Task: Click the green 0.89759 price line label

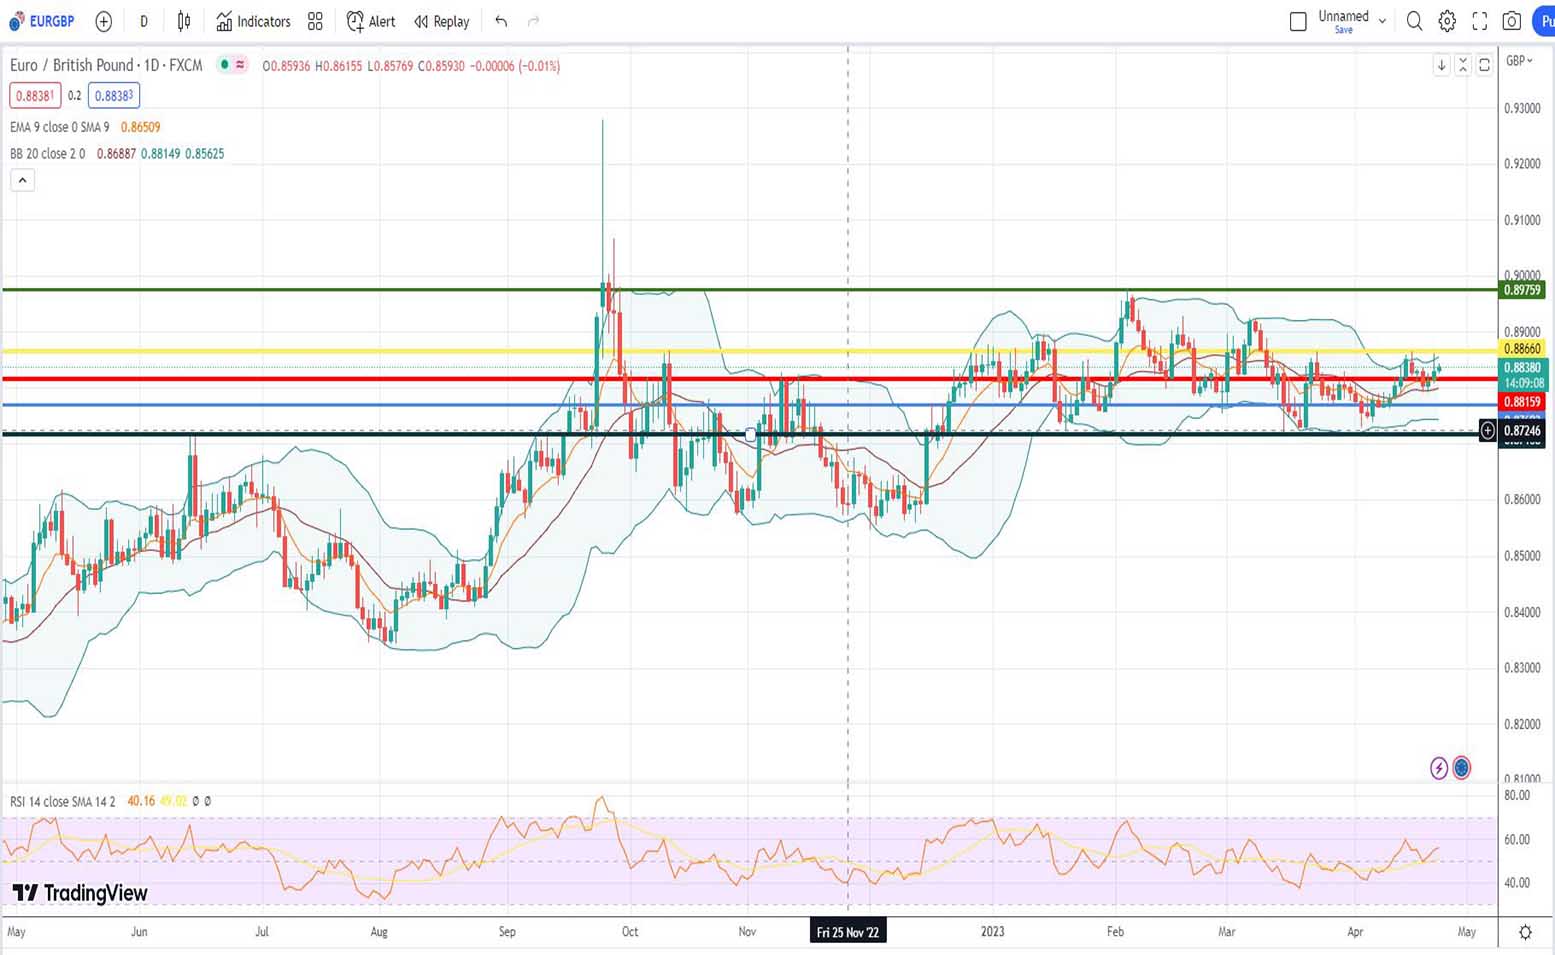Action: pyautogui.click(x=1522, y=290)
